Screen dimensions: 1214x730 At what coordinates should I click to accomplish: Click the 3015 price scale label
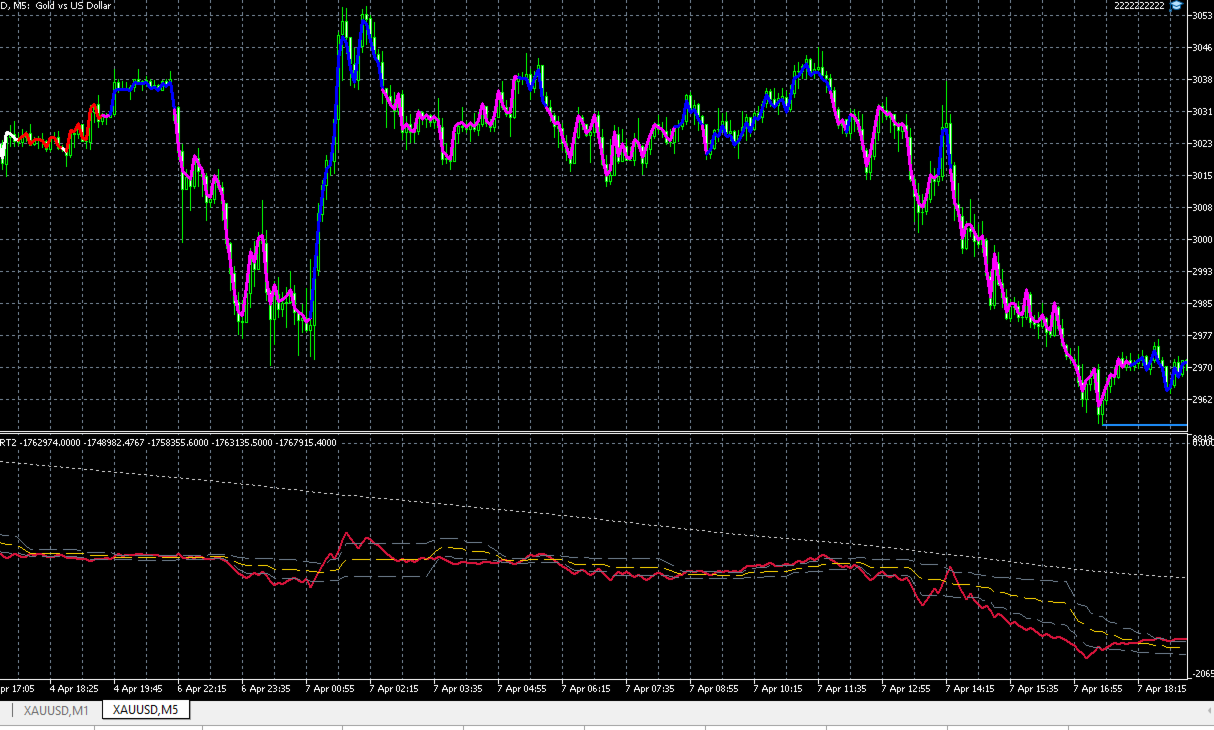pyautogui.click(x=1201, y=176)
